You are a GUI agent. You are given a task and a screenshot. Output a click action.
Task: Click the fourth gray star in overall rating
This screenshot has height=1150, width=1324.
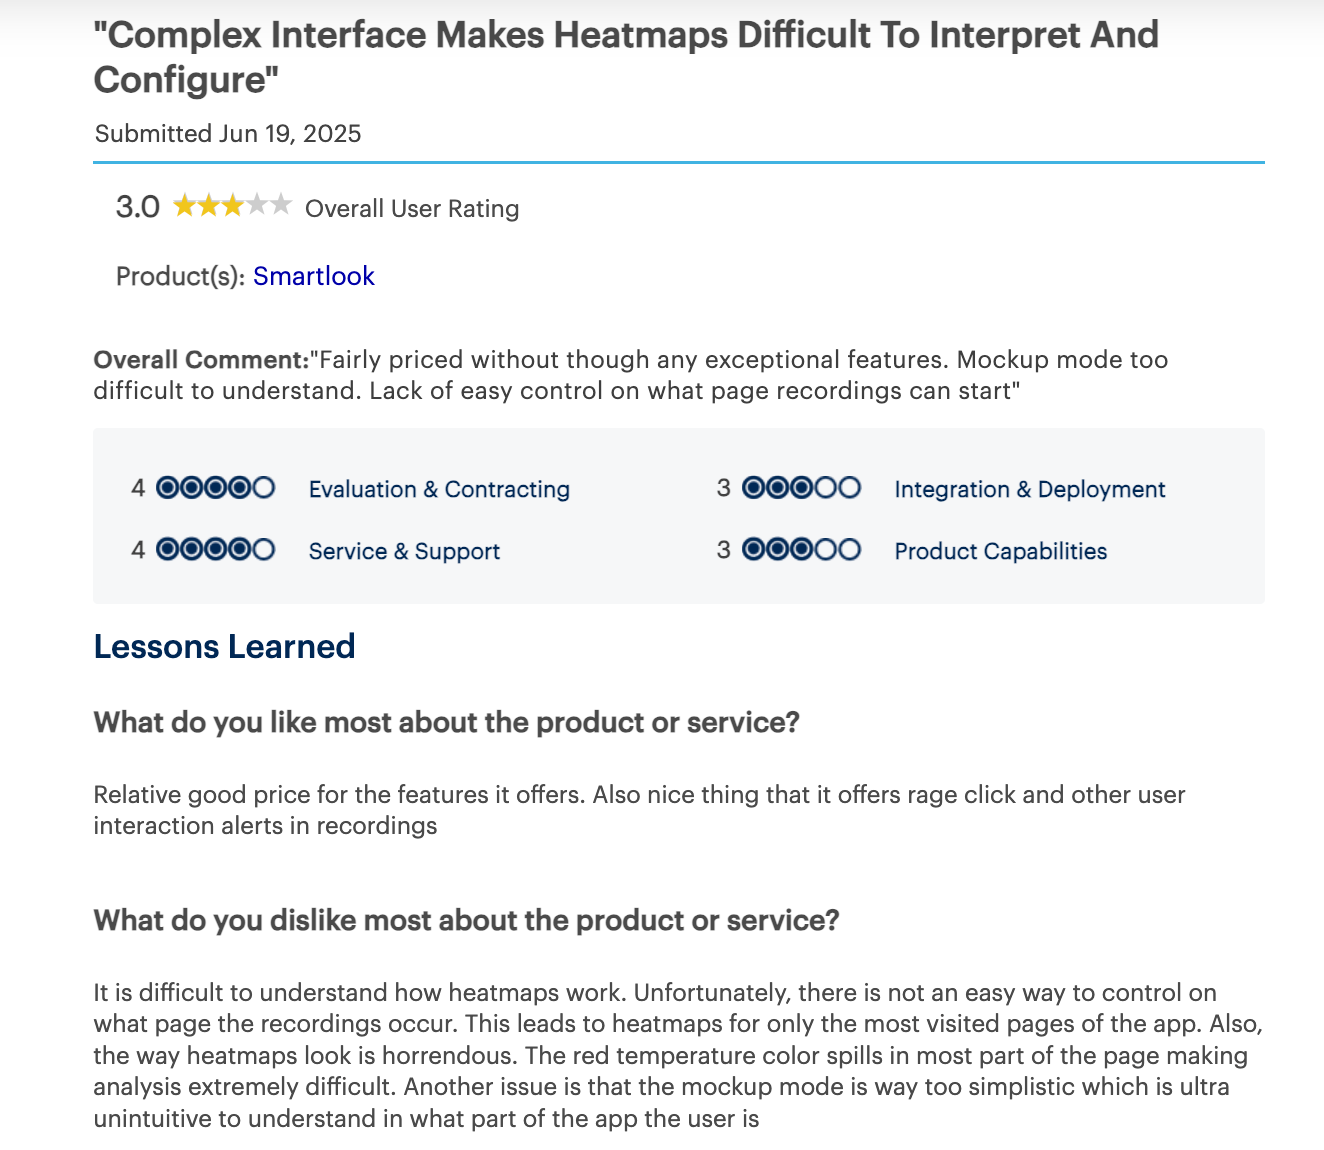257,206
